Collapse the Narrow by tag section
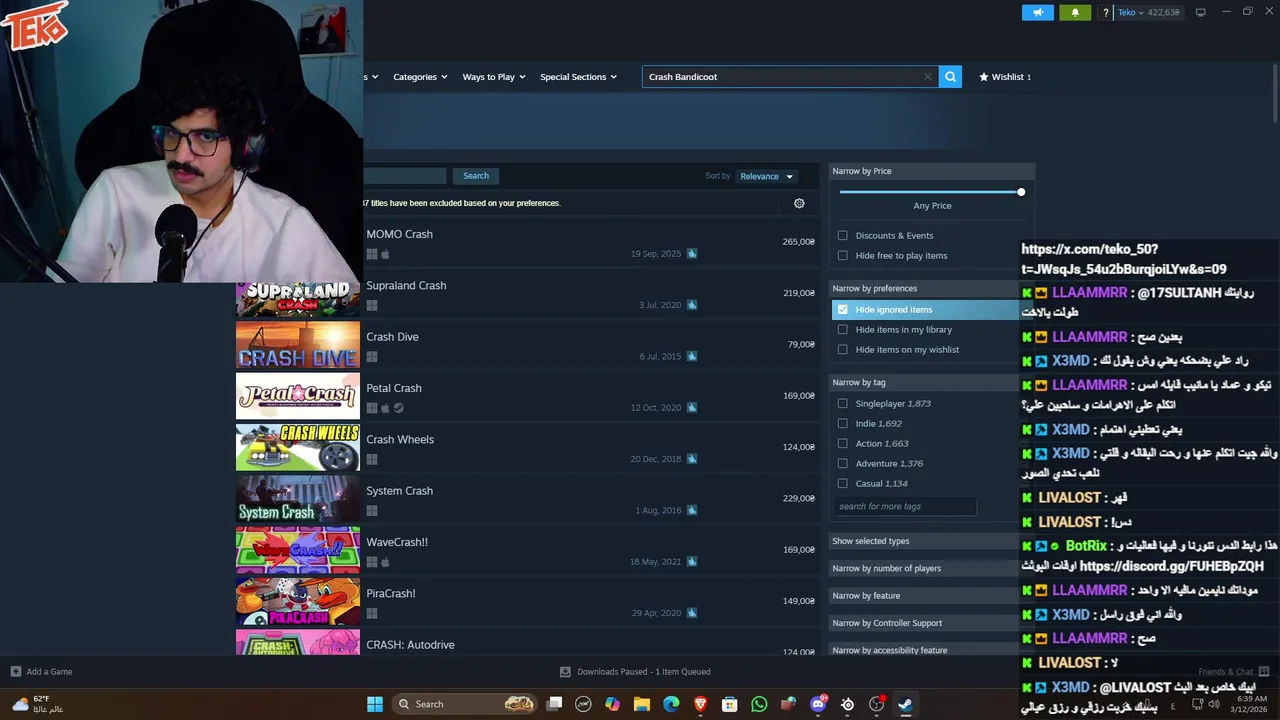Image resolution: width=1280 pixels, height=720 pixels. [x=924, y=382]
